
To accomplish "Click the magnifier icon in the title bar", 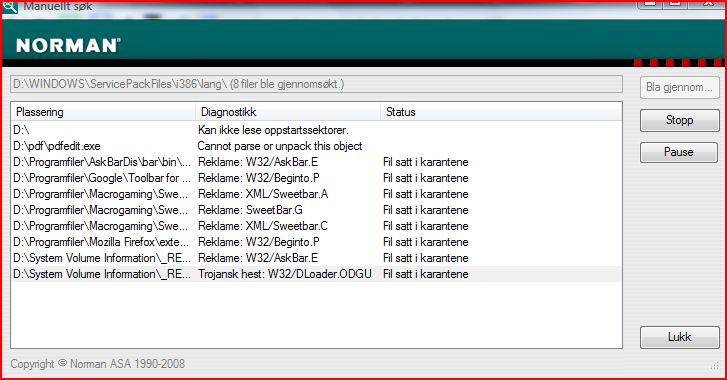I will 9,6.
